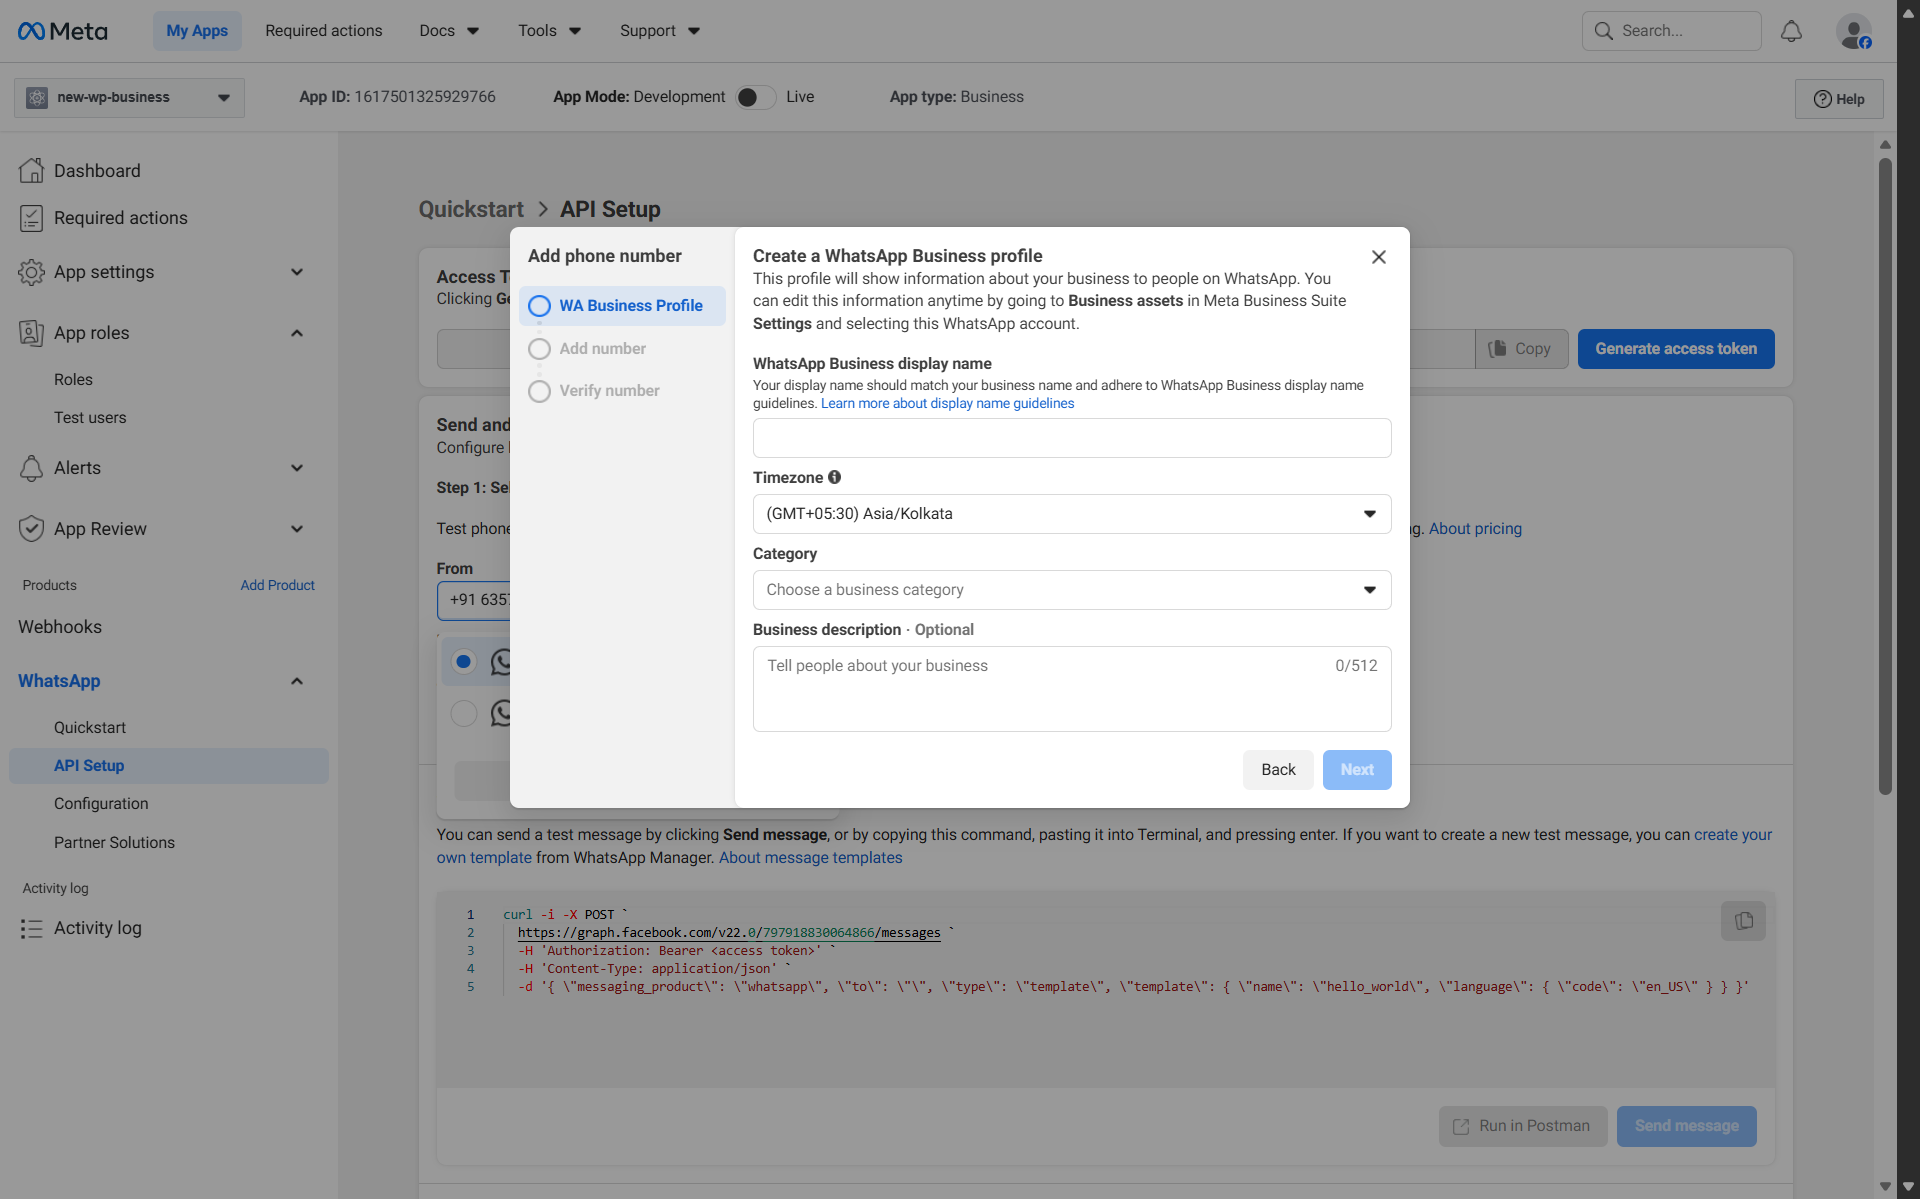Focus the top Search field
This screenshot has width=1920, height=1199.
click(1671, 31)
